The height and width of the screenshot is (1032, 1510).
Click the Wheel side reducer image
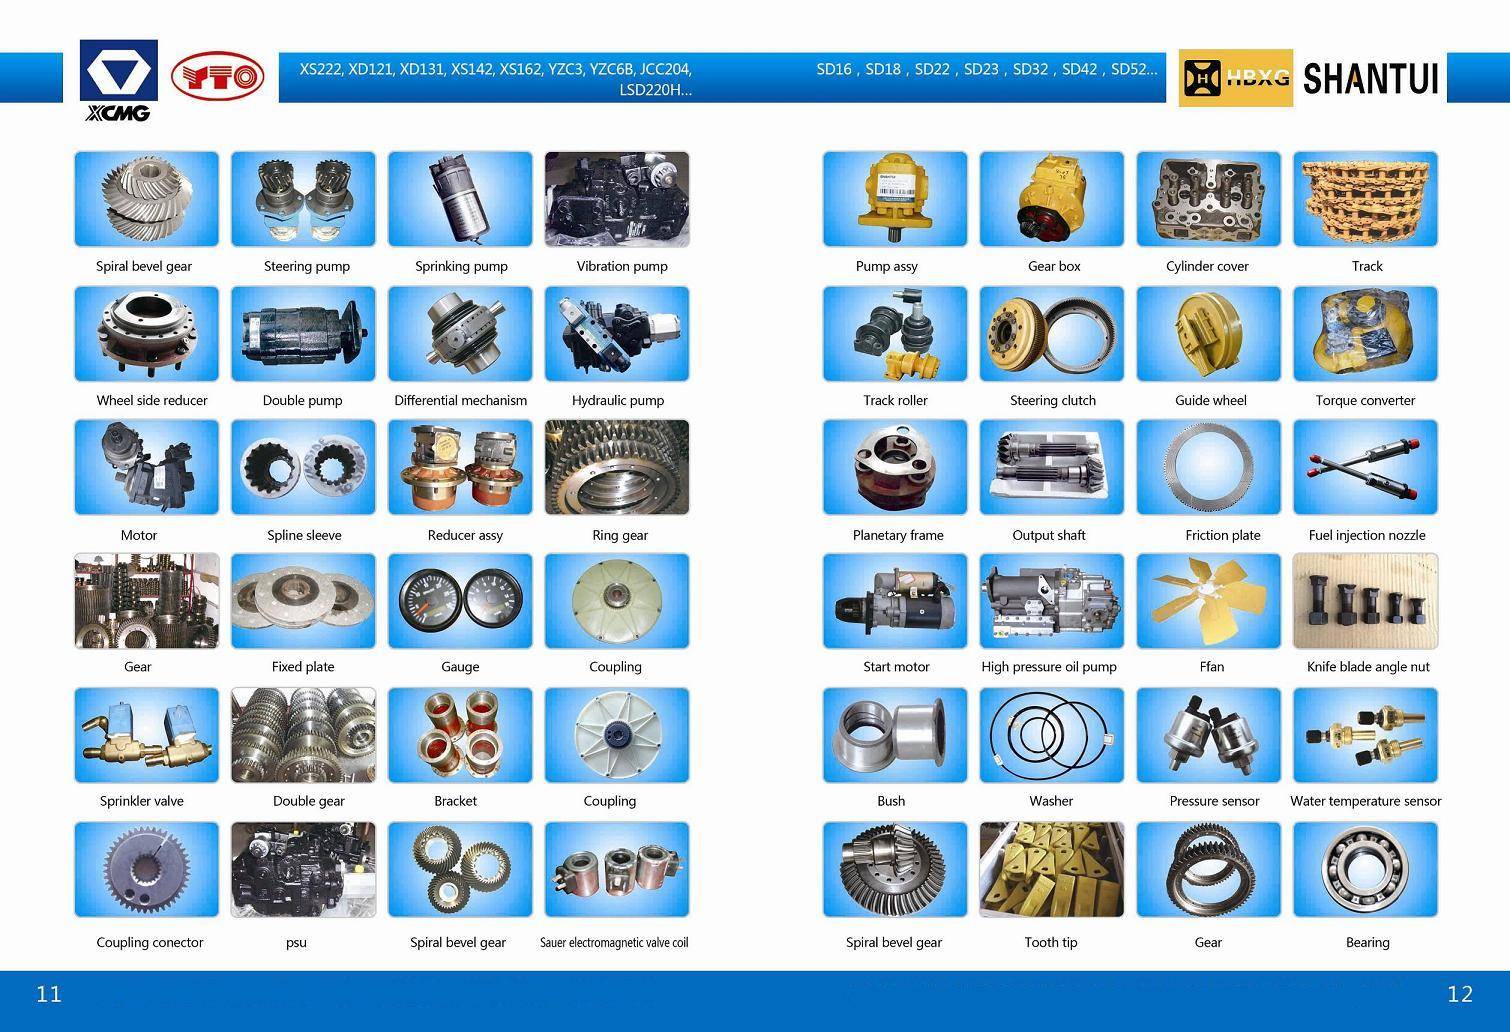146,334
